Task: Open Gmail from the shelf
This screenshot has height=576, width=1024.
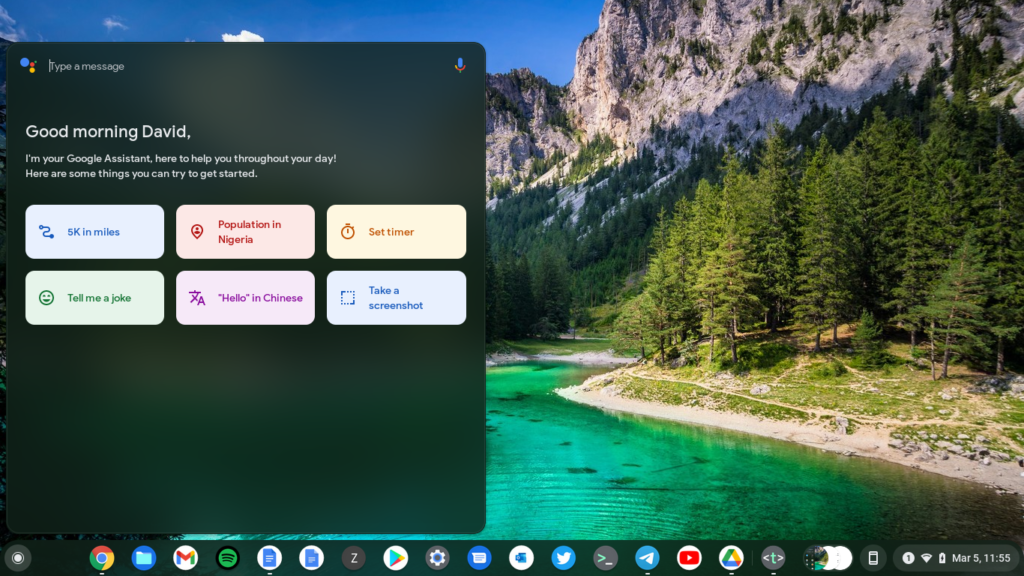Action: coord(185,558)
